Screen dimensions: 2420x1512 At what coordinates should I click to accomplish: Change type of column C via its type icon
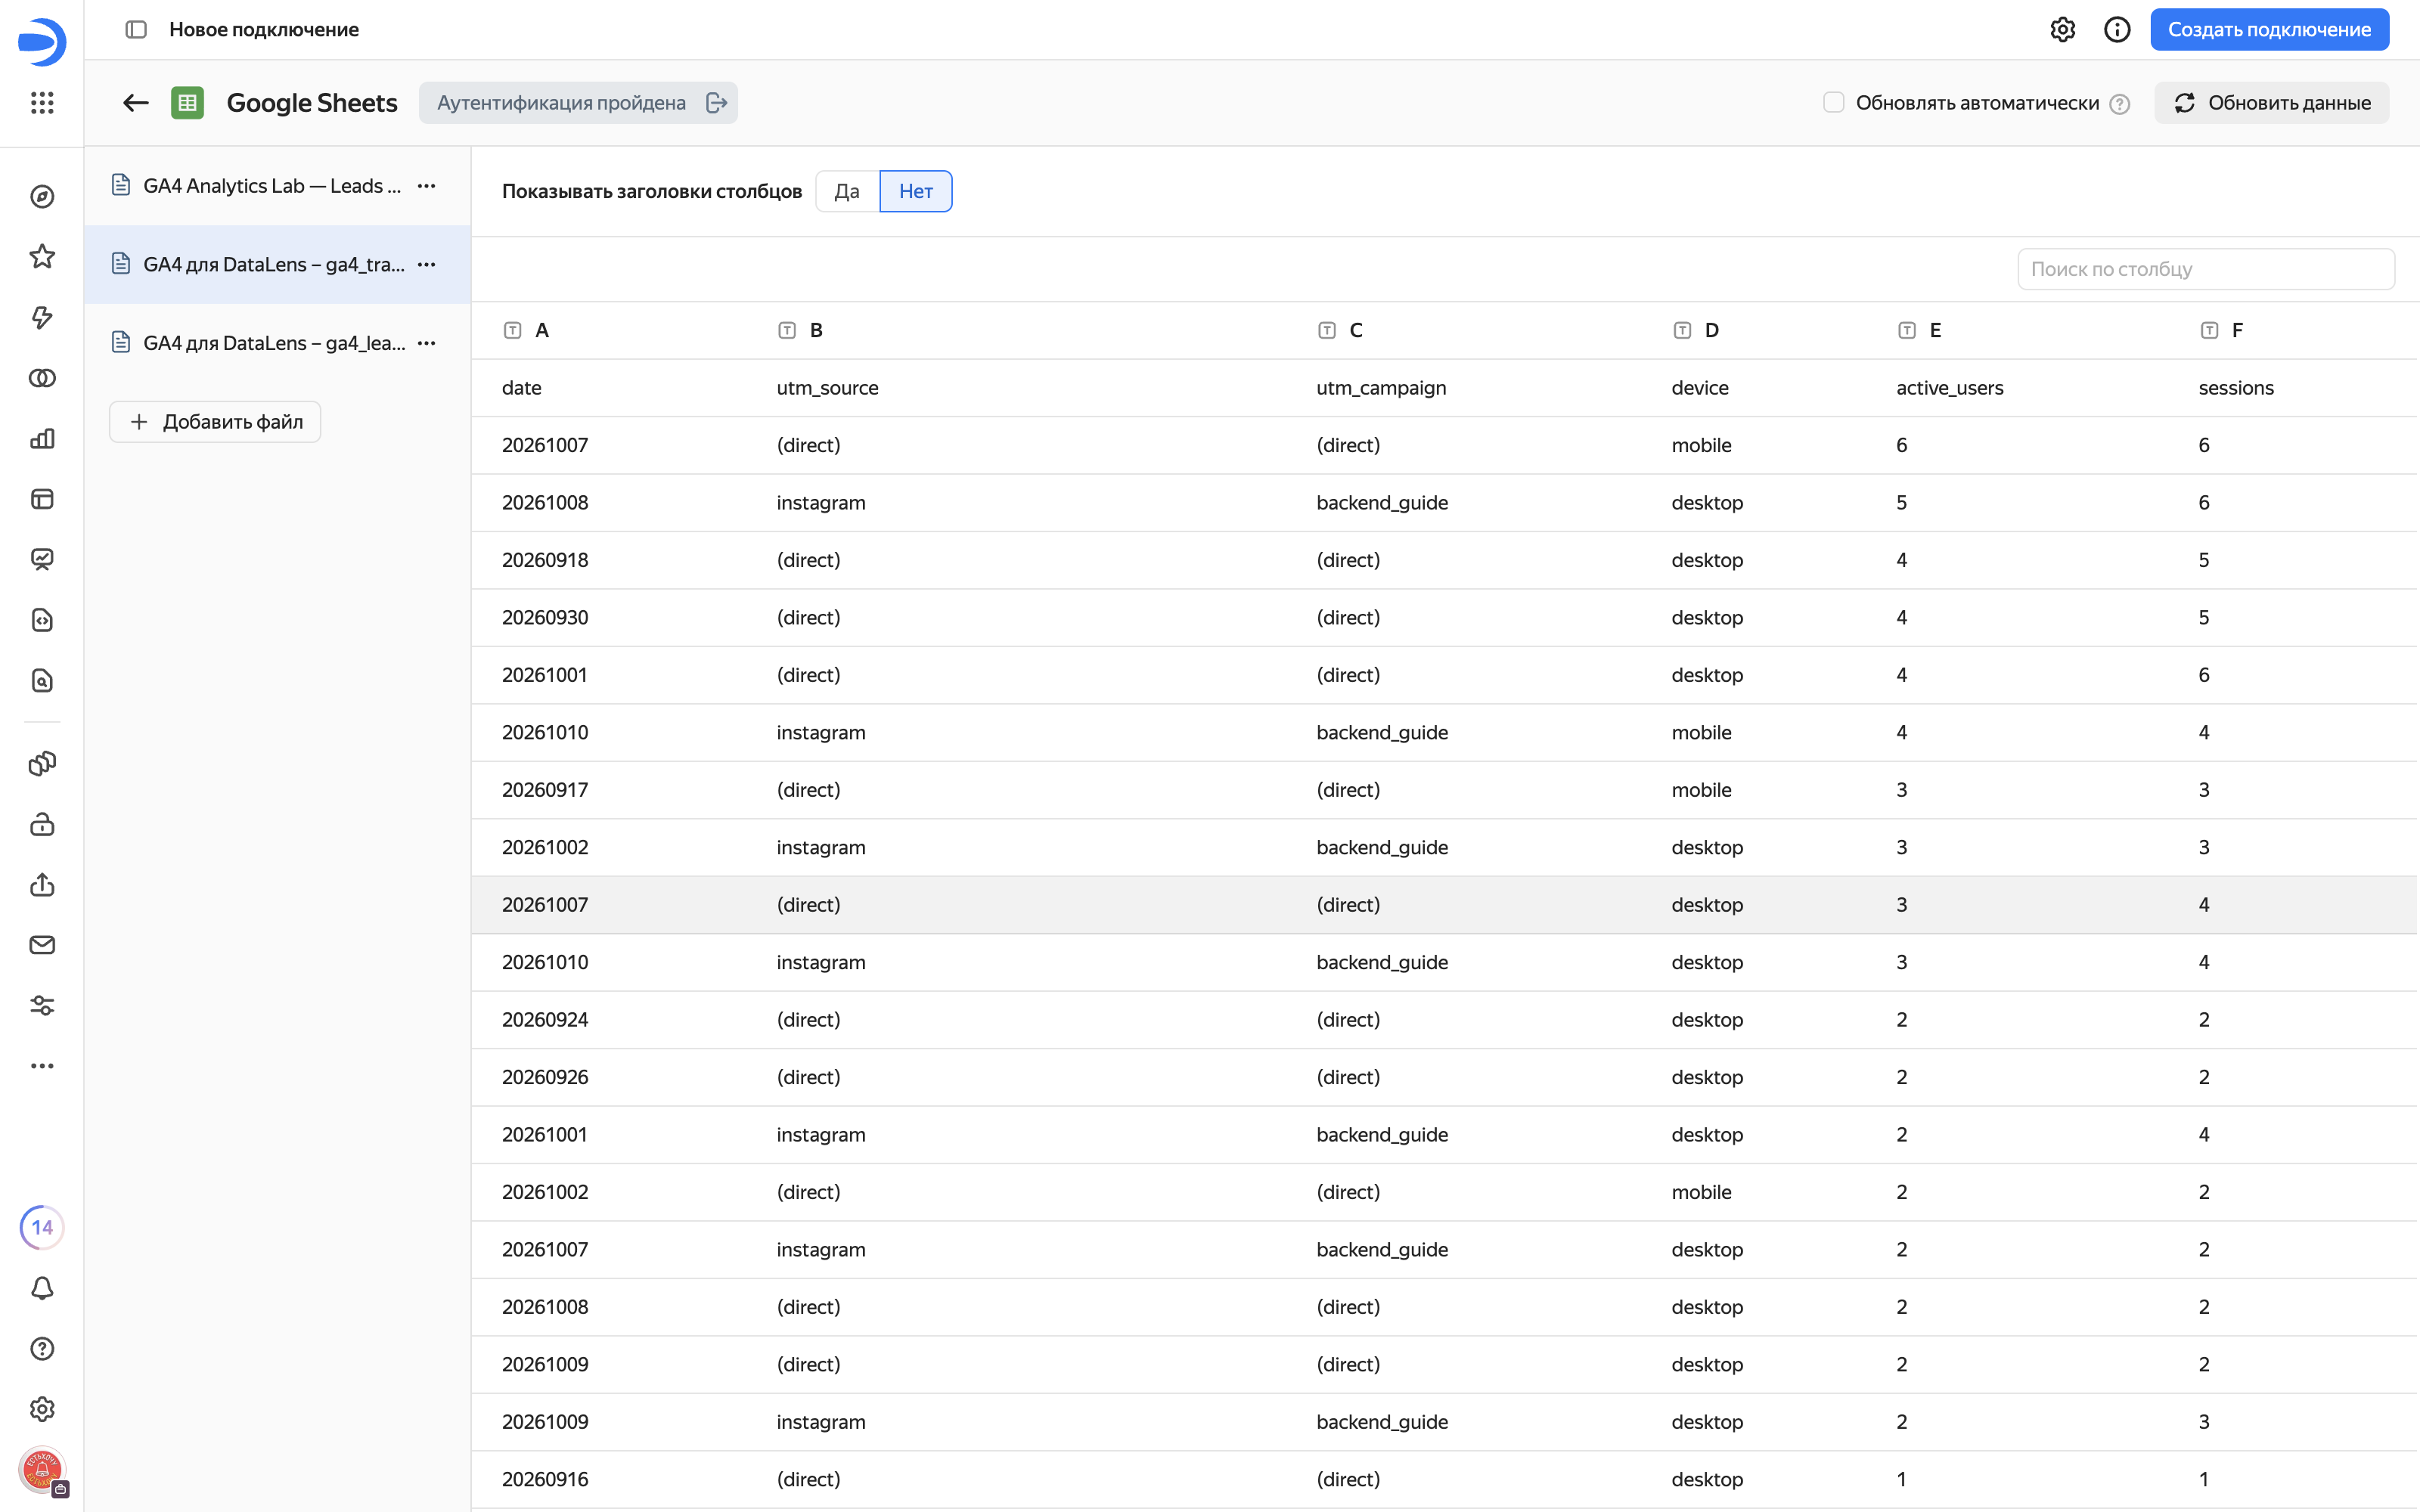tap(1326, 331)
